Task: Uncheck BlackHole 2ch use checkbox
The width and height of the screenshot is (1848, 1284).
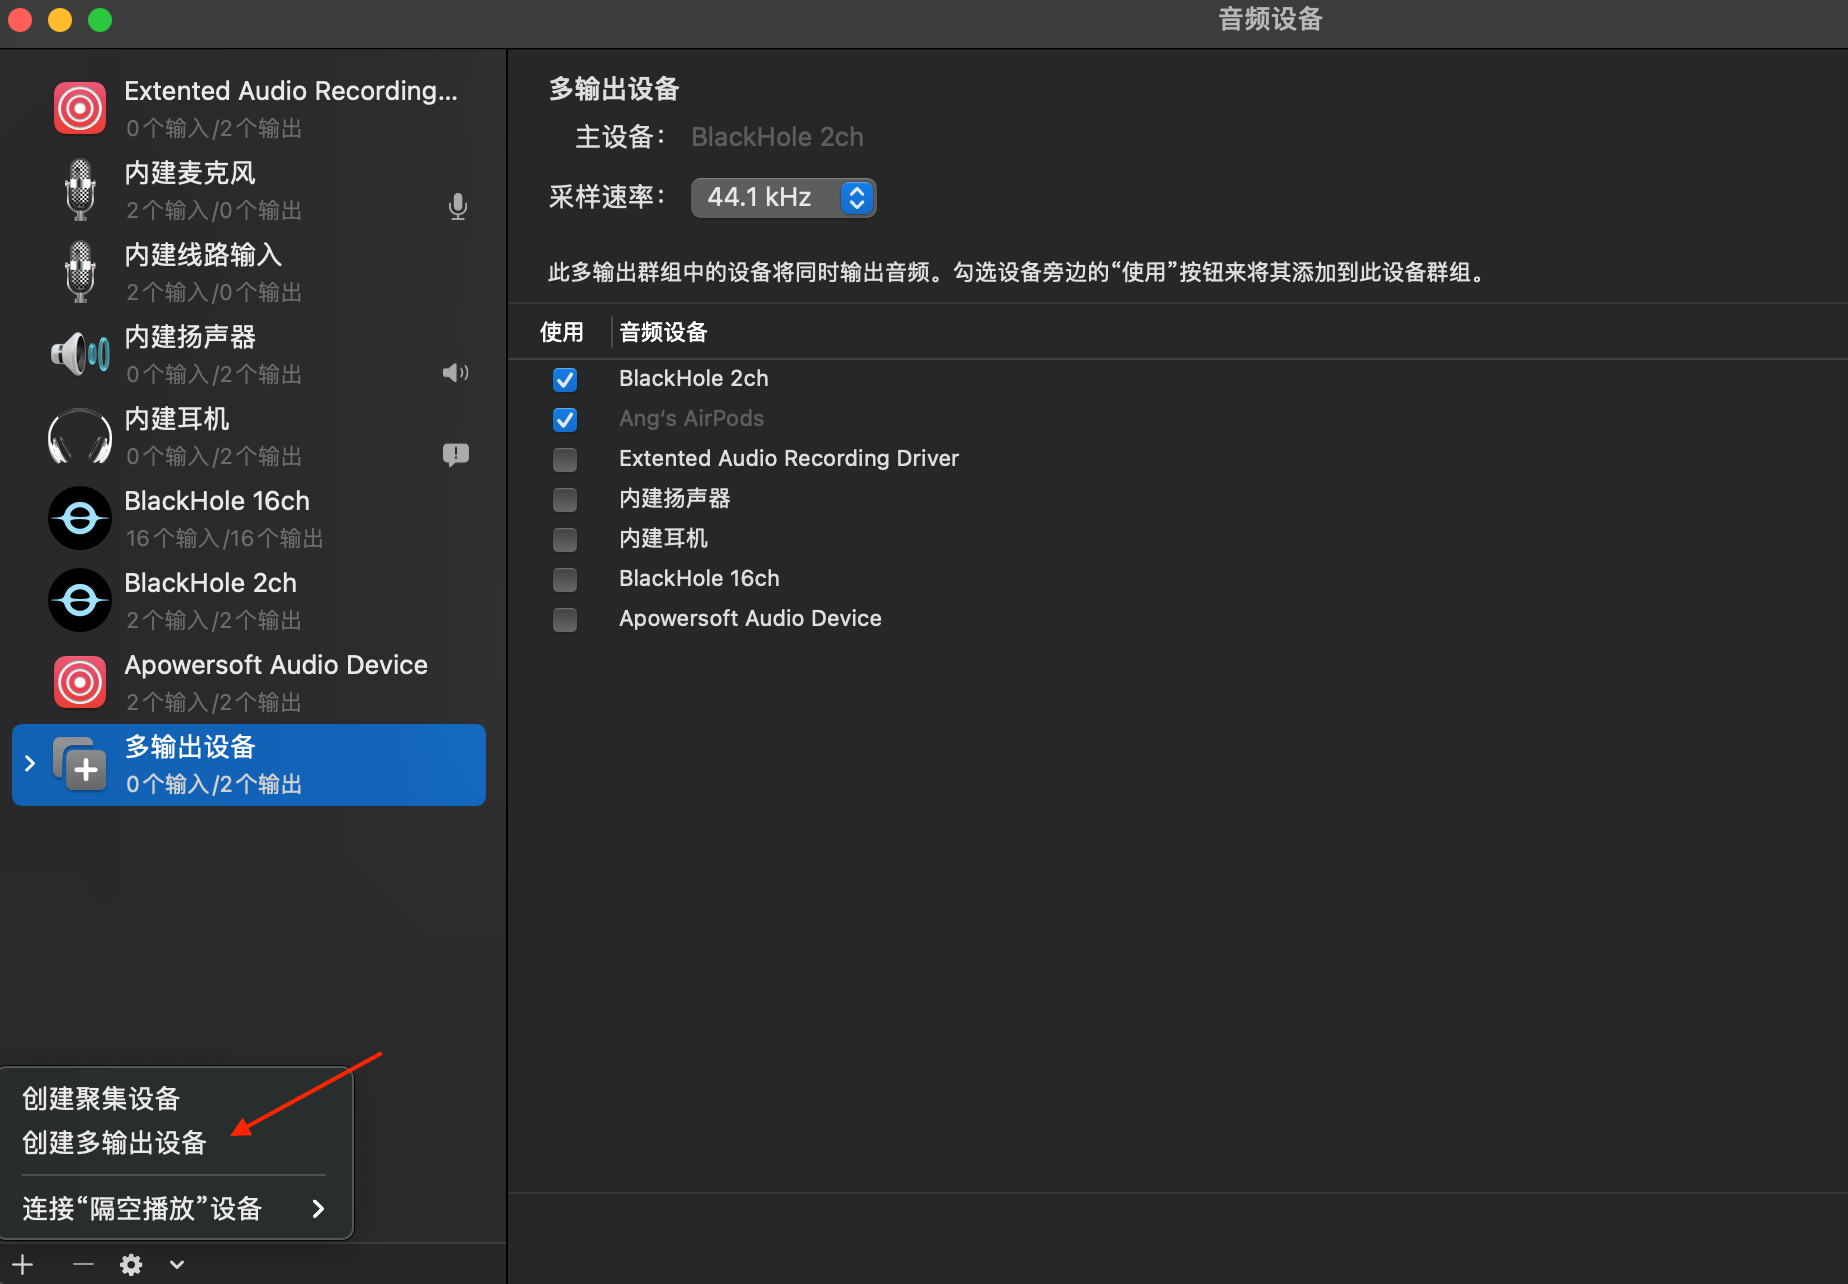Action: tap(565, 379)
